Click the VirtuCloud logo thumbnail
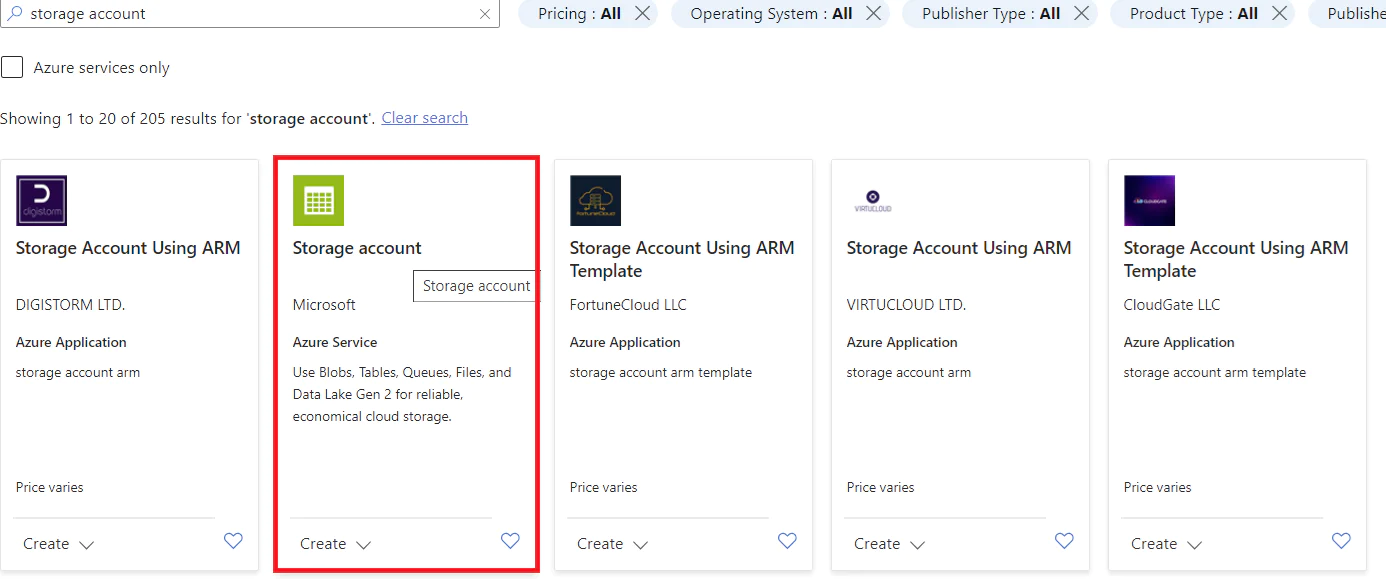Image resolution: width=1386 pixels, height=579 pixels. click(872, 200)
